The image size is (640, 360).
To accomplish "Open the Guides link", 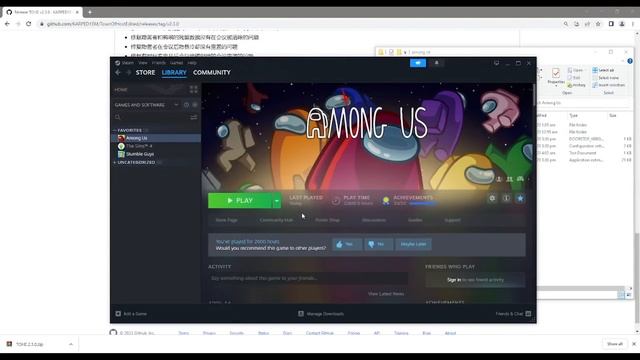I will pyautogui.click(x=415, y=220).
